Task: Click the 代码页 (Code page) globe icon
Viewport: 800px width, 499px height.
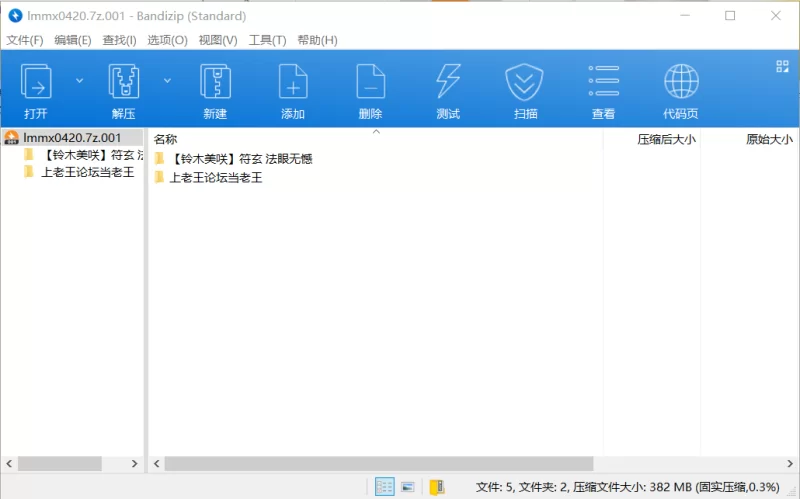Action: pos(681,81)
